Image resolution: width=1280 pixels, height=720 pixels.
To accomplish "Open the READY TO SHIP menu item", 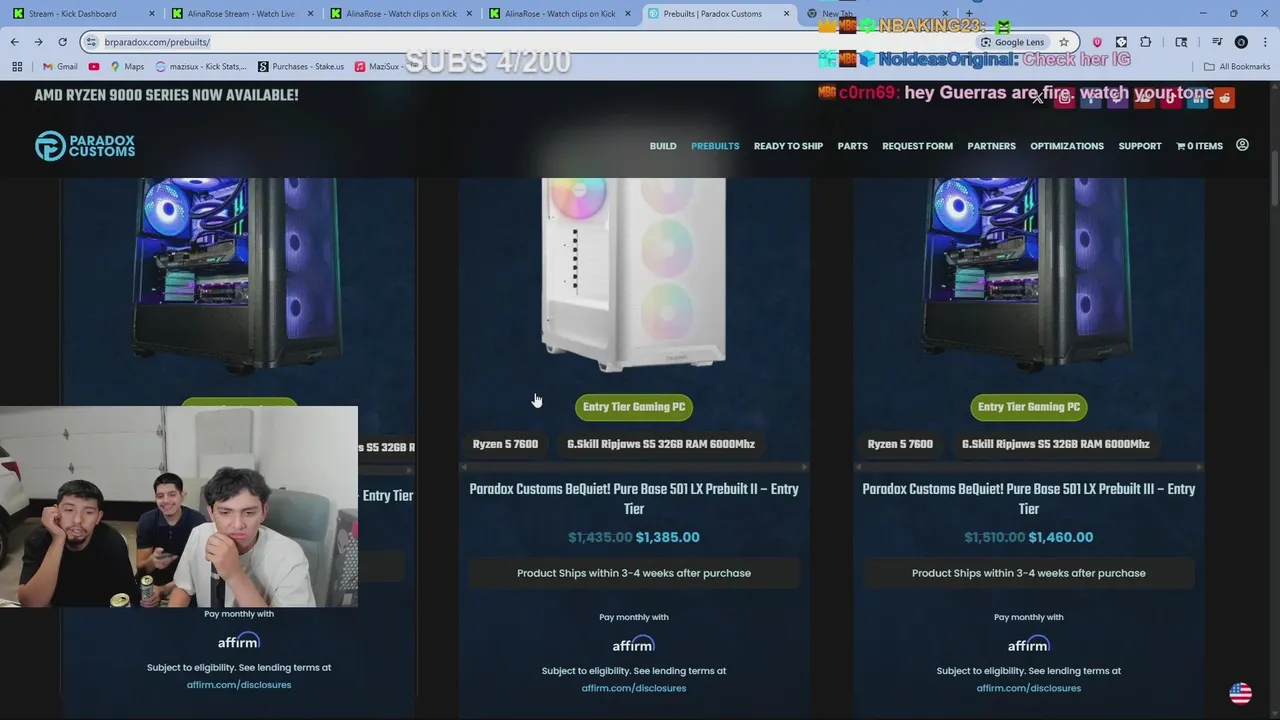I will [788, 146].
